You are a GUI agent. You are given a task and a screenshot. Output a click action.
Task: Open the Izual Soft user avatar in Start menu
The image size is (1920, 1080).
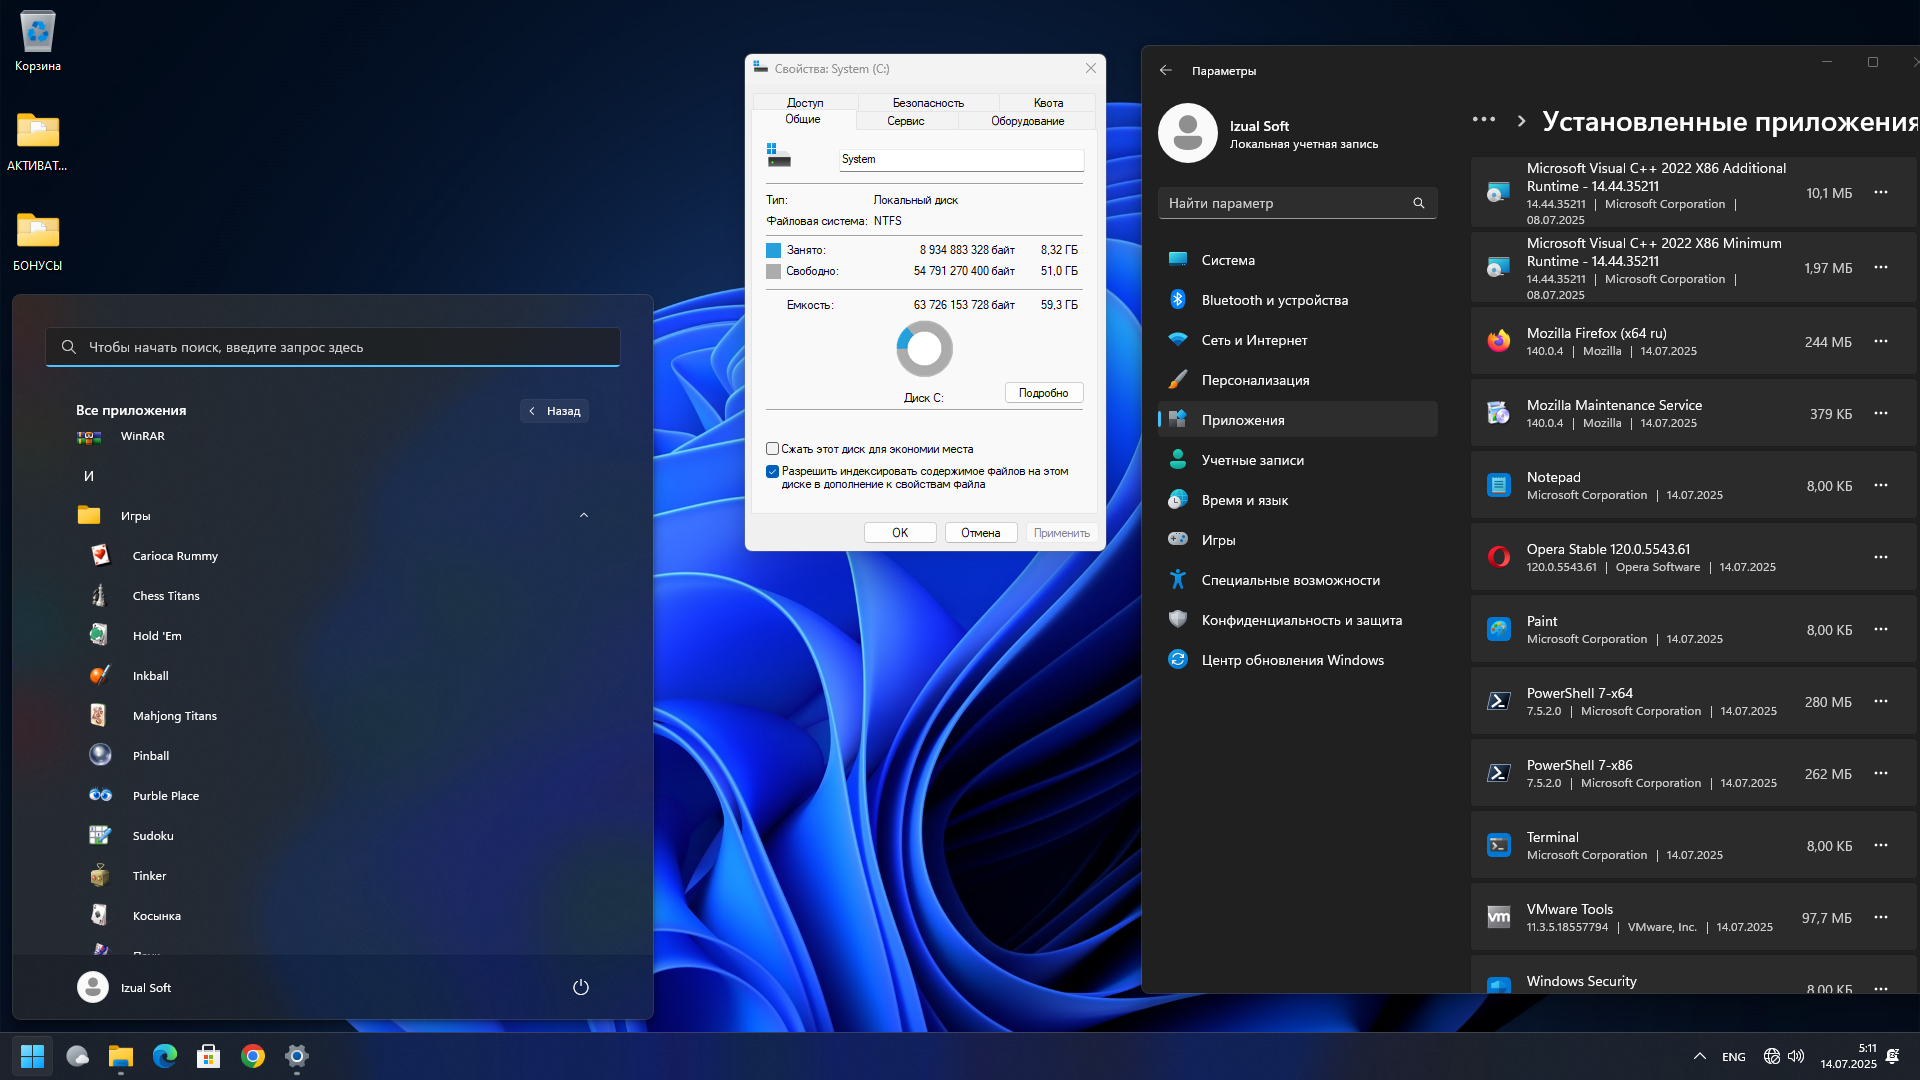pos(93,987)
